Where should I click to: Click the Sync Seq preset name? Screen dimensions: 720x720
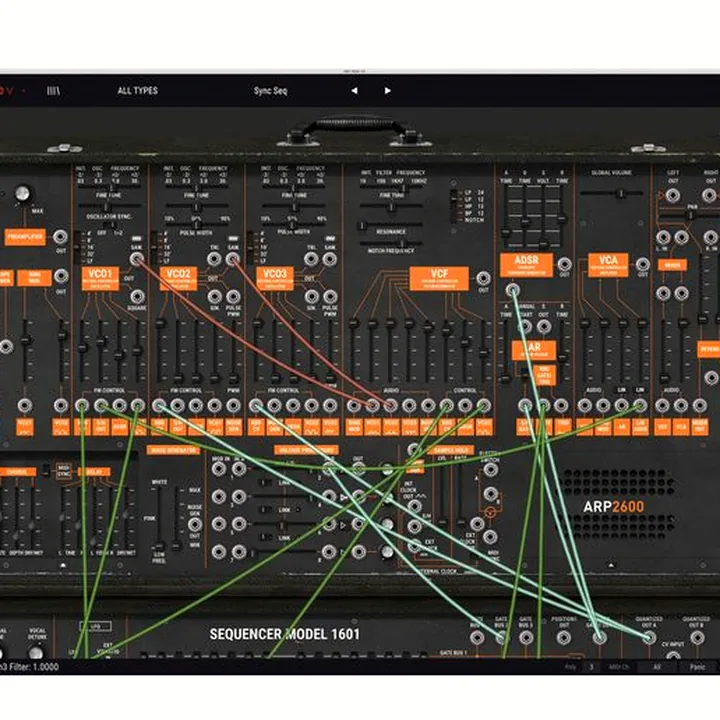pos(270,91)
